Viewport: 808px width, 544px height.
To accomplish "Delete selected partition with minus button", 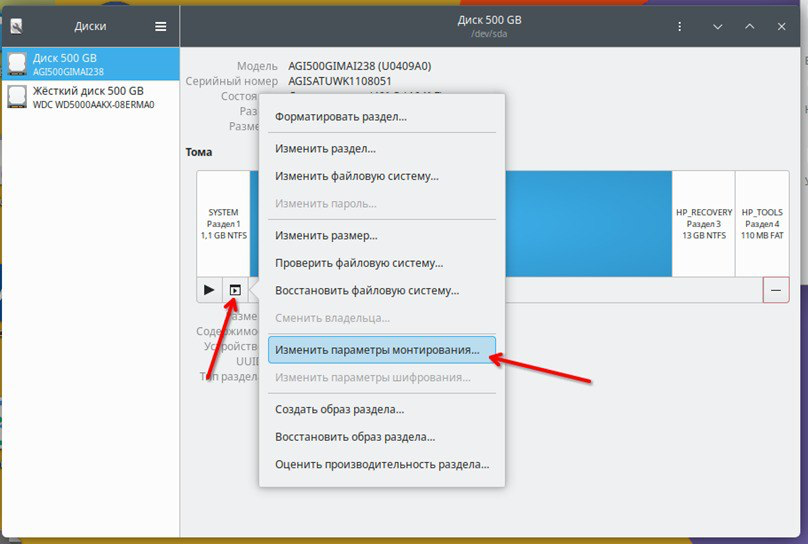I will click(776, 290).
